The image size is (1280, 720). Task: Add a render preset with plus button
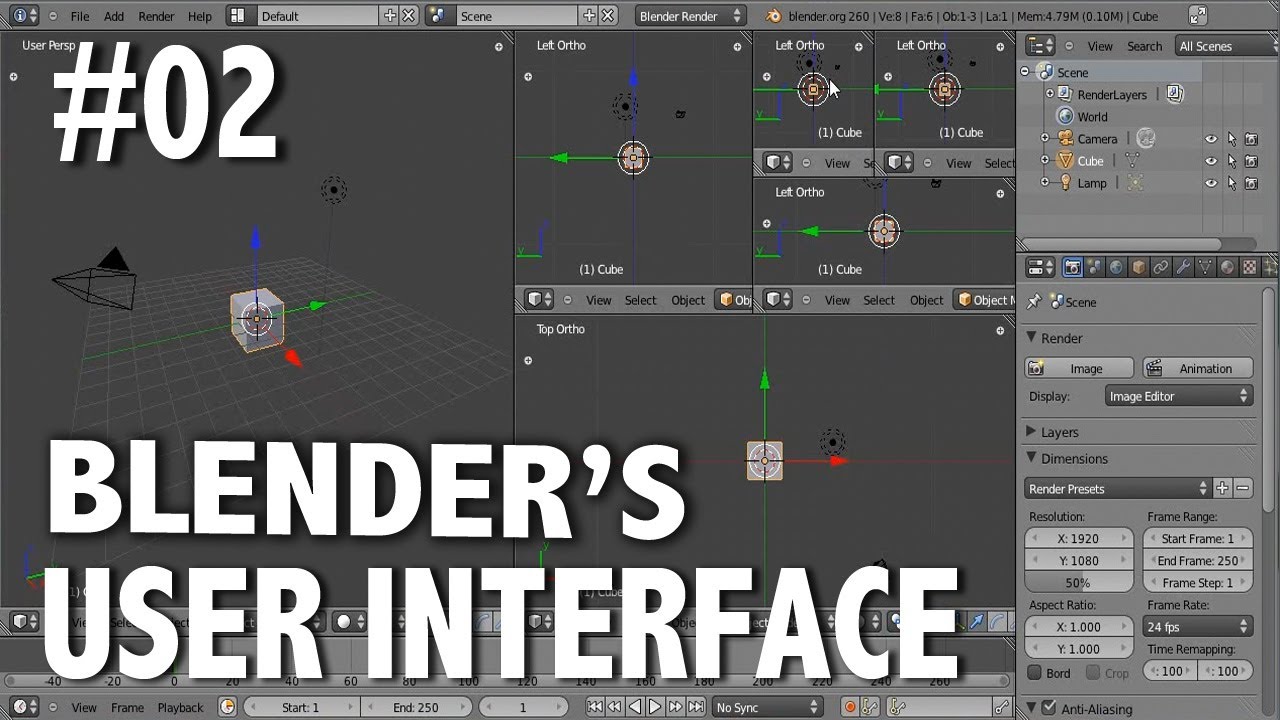(x=1222, y=488)
